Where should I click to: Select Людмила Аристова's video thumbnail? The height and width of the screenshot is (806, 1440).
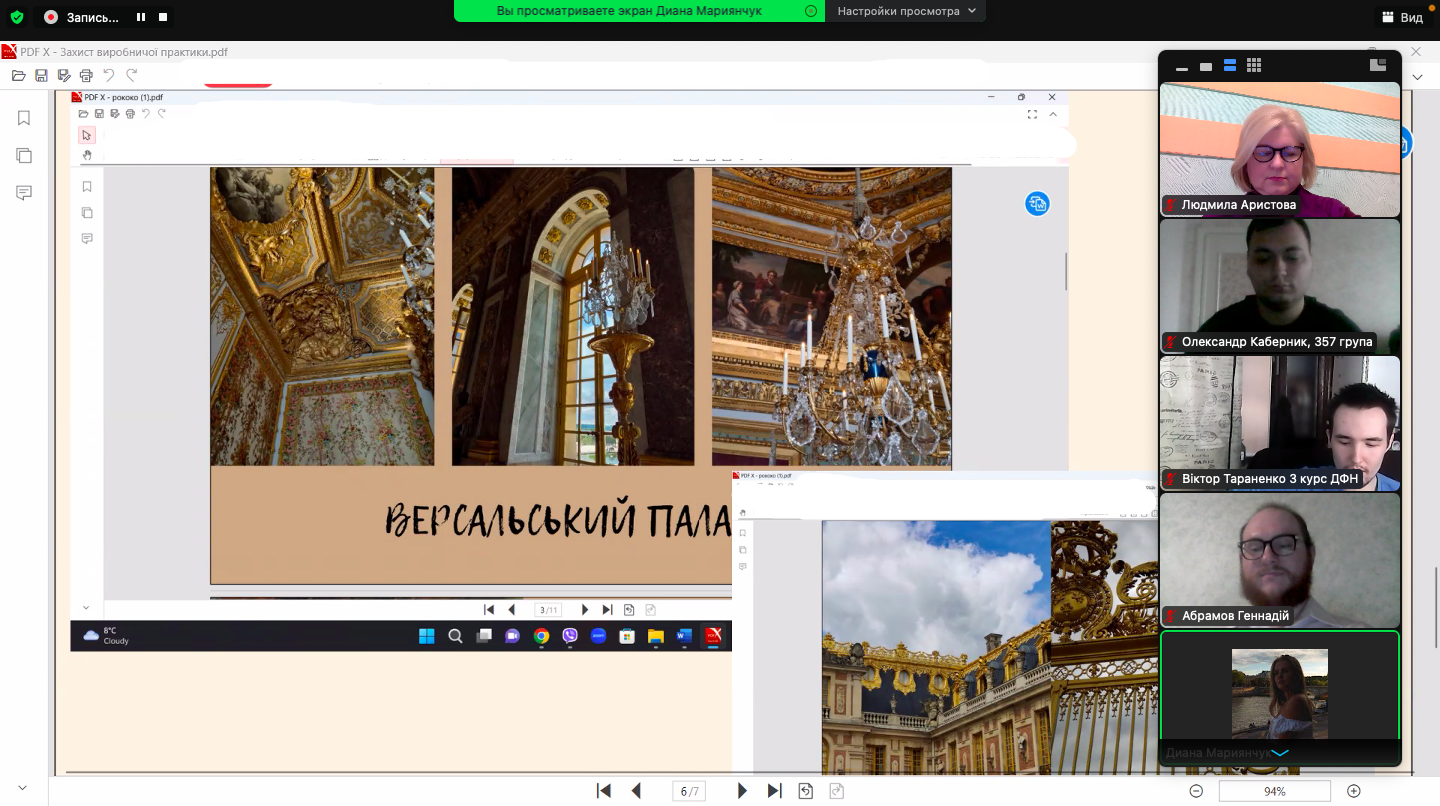click(1279, 149)
